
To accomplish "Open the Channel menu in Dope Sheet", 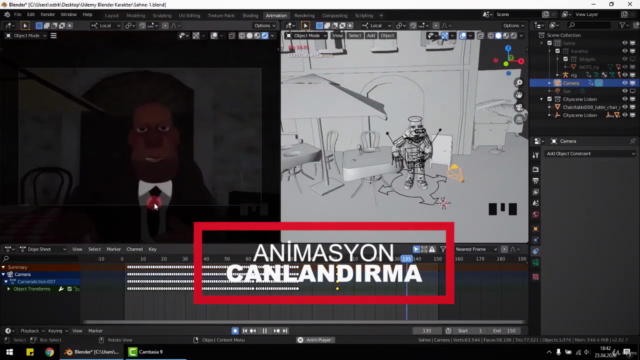I will pyautogui.click(x=135, y=249).
